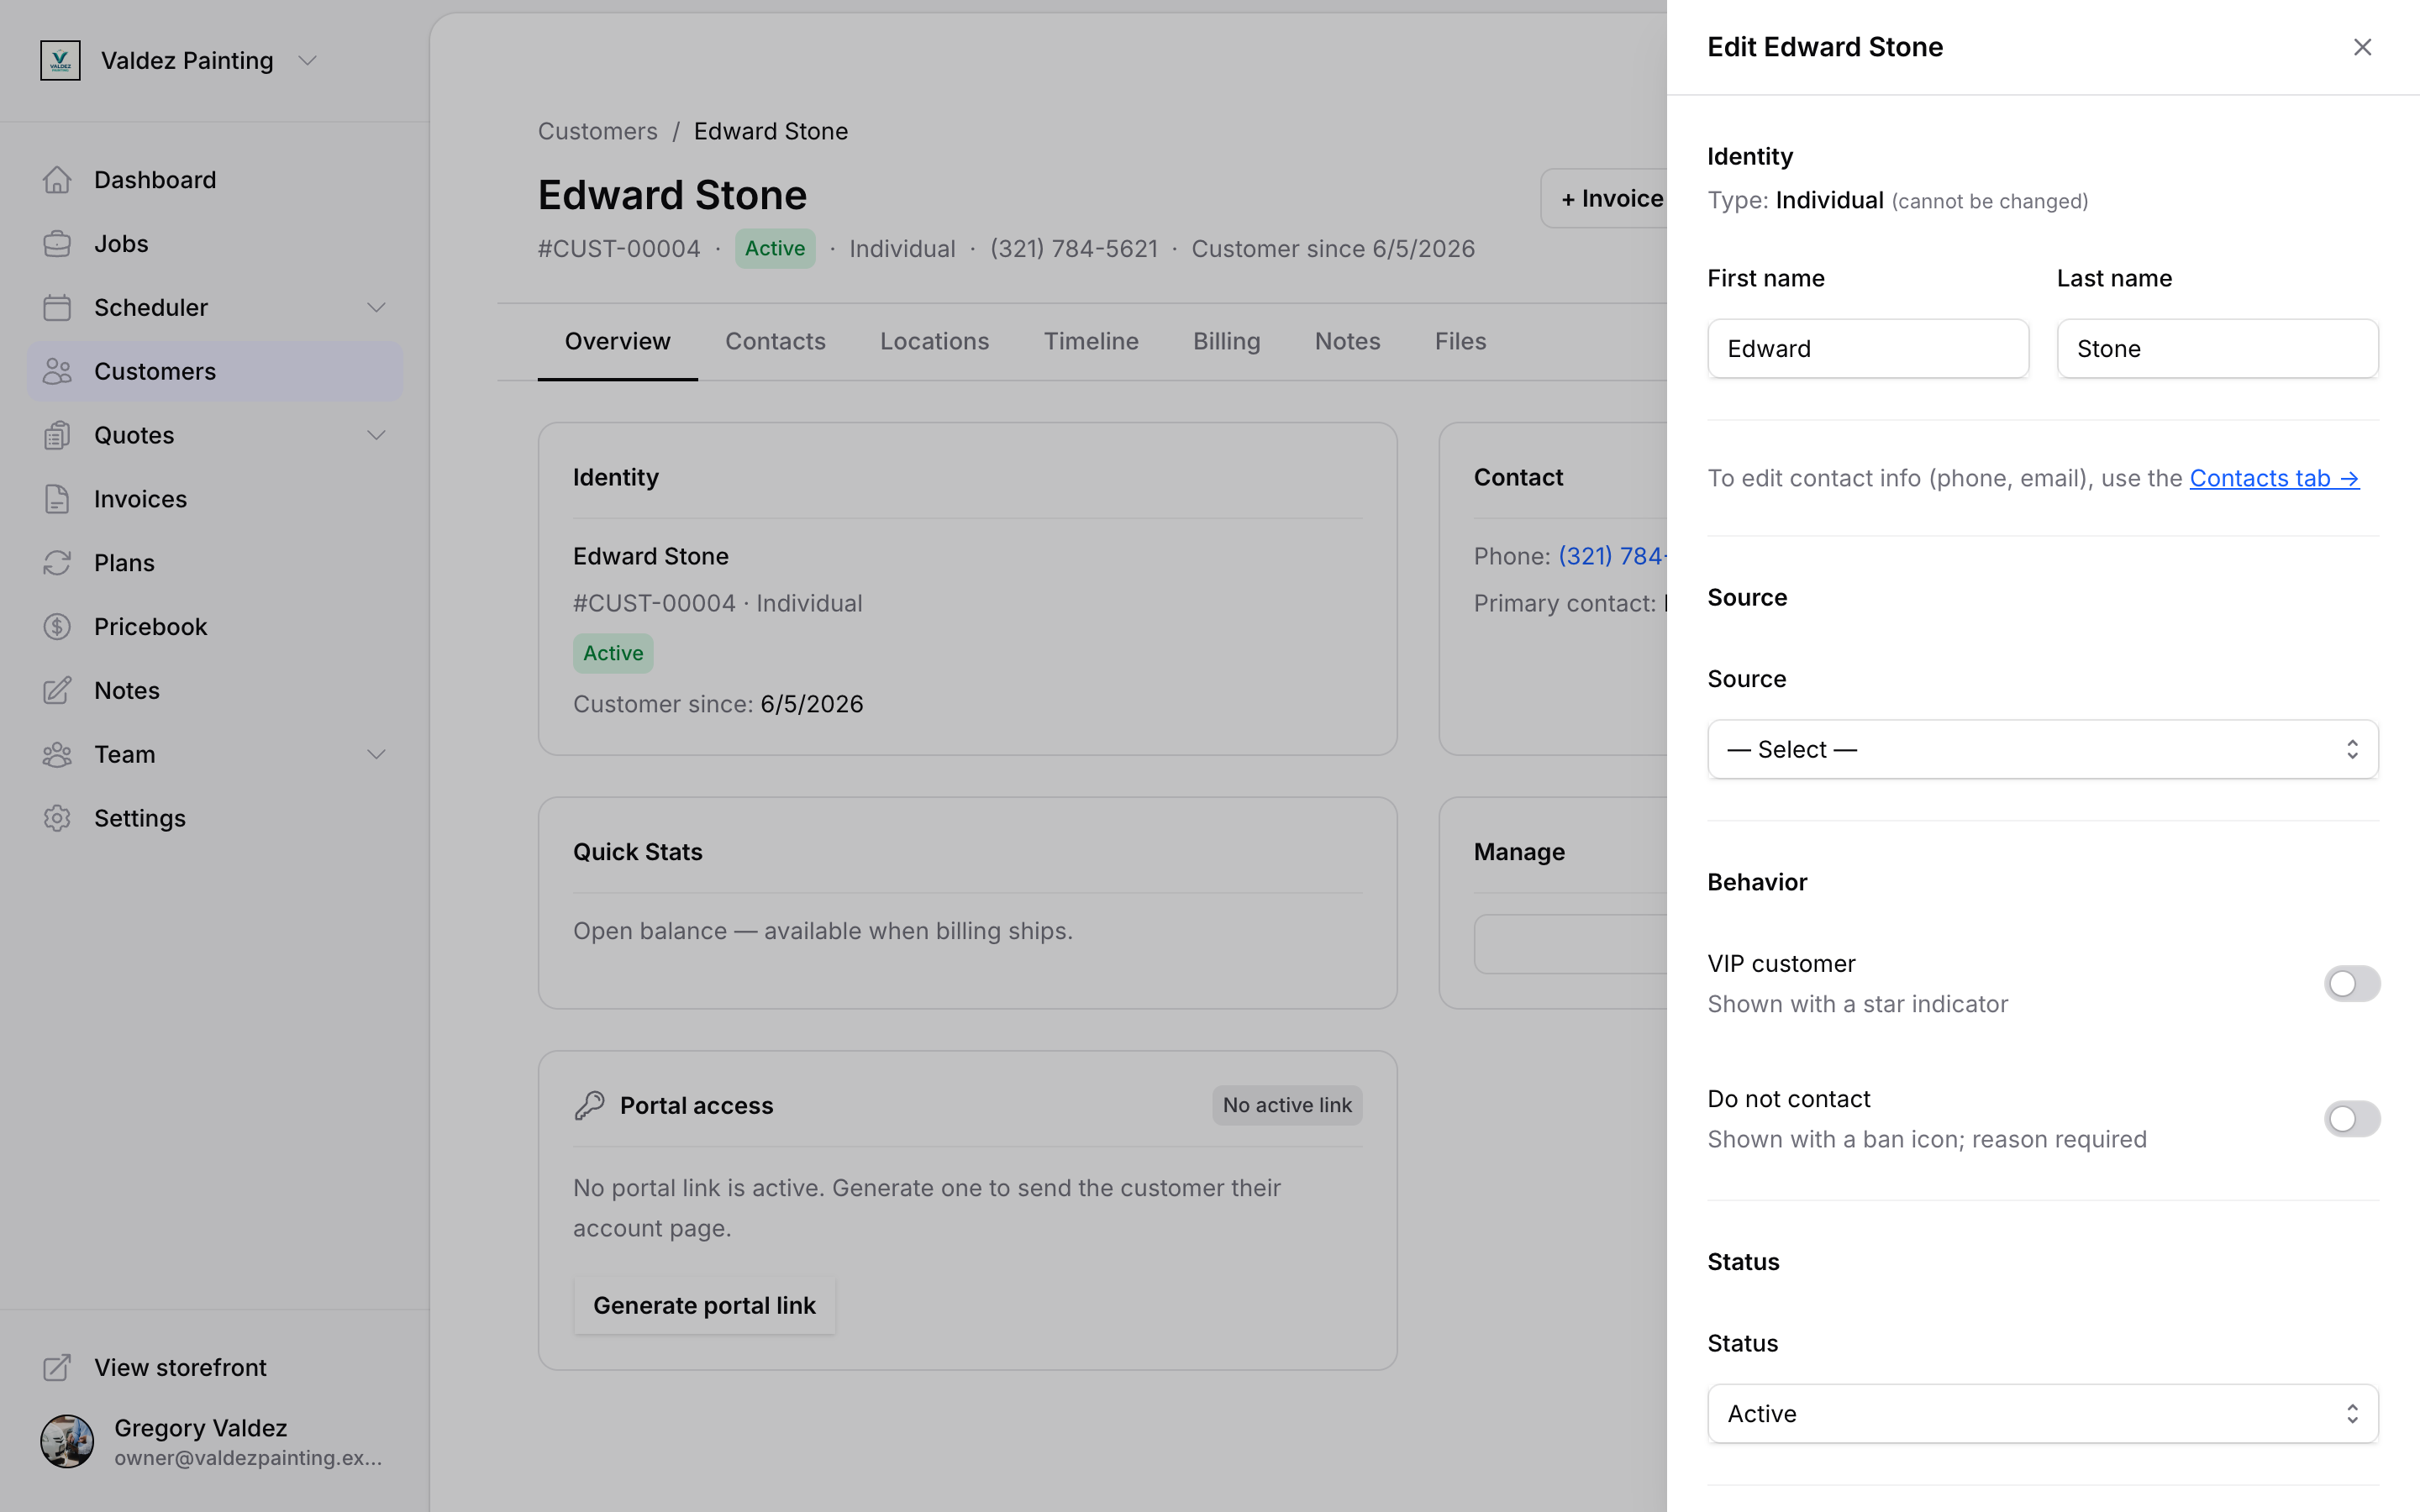The width and height of the screenshot is (2420, 1512).
Task: Close the Edit Edward Stone panel
Action: [x=2362, y=47]
